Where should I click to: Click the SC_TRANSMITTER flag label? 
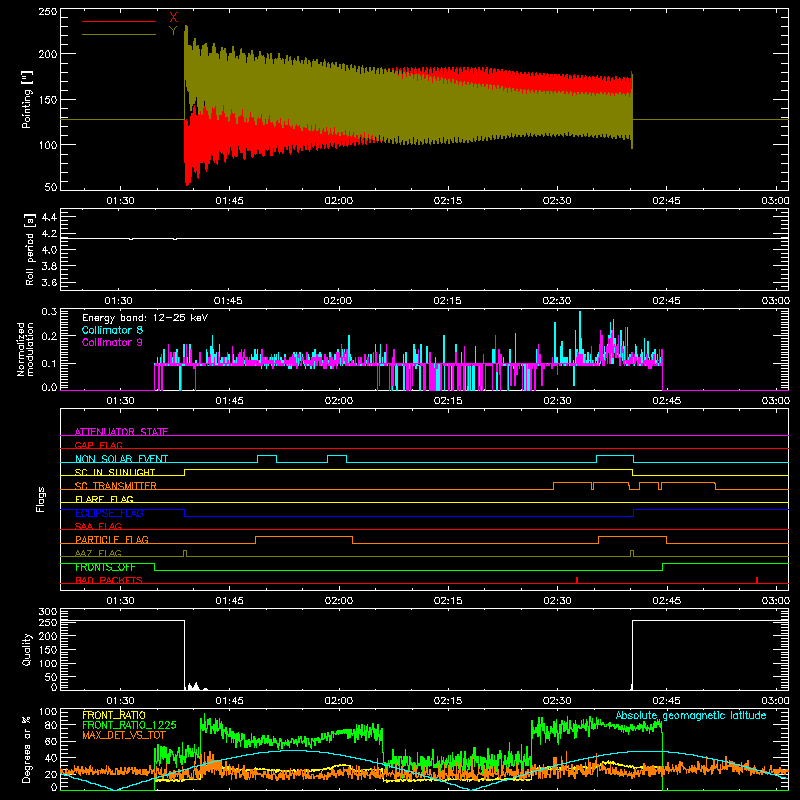pos(116,486)
